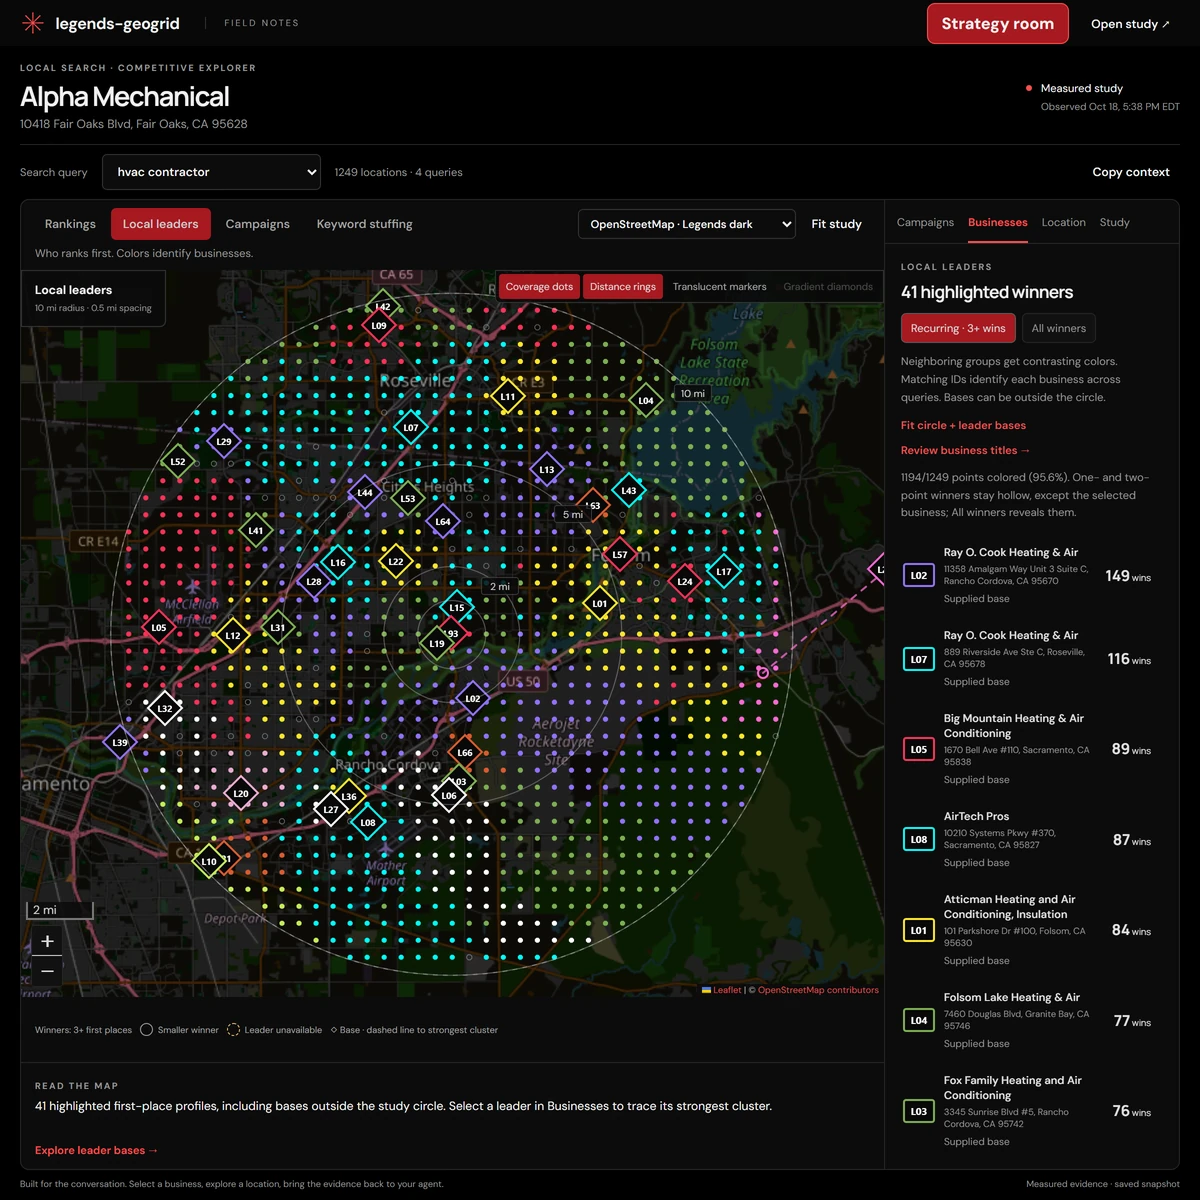1200x1200 pixels.
Task: Click the L01 yellow diamond marker
Action: pos(599,604)
